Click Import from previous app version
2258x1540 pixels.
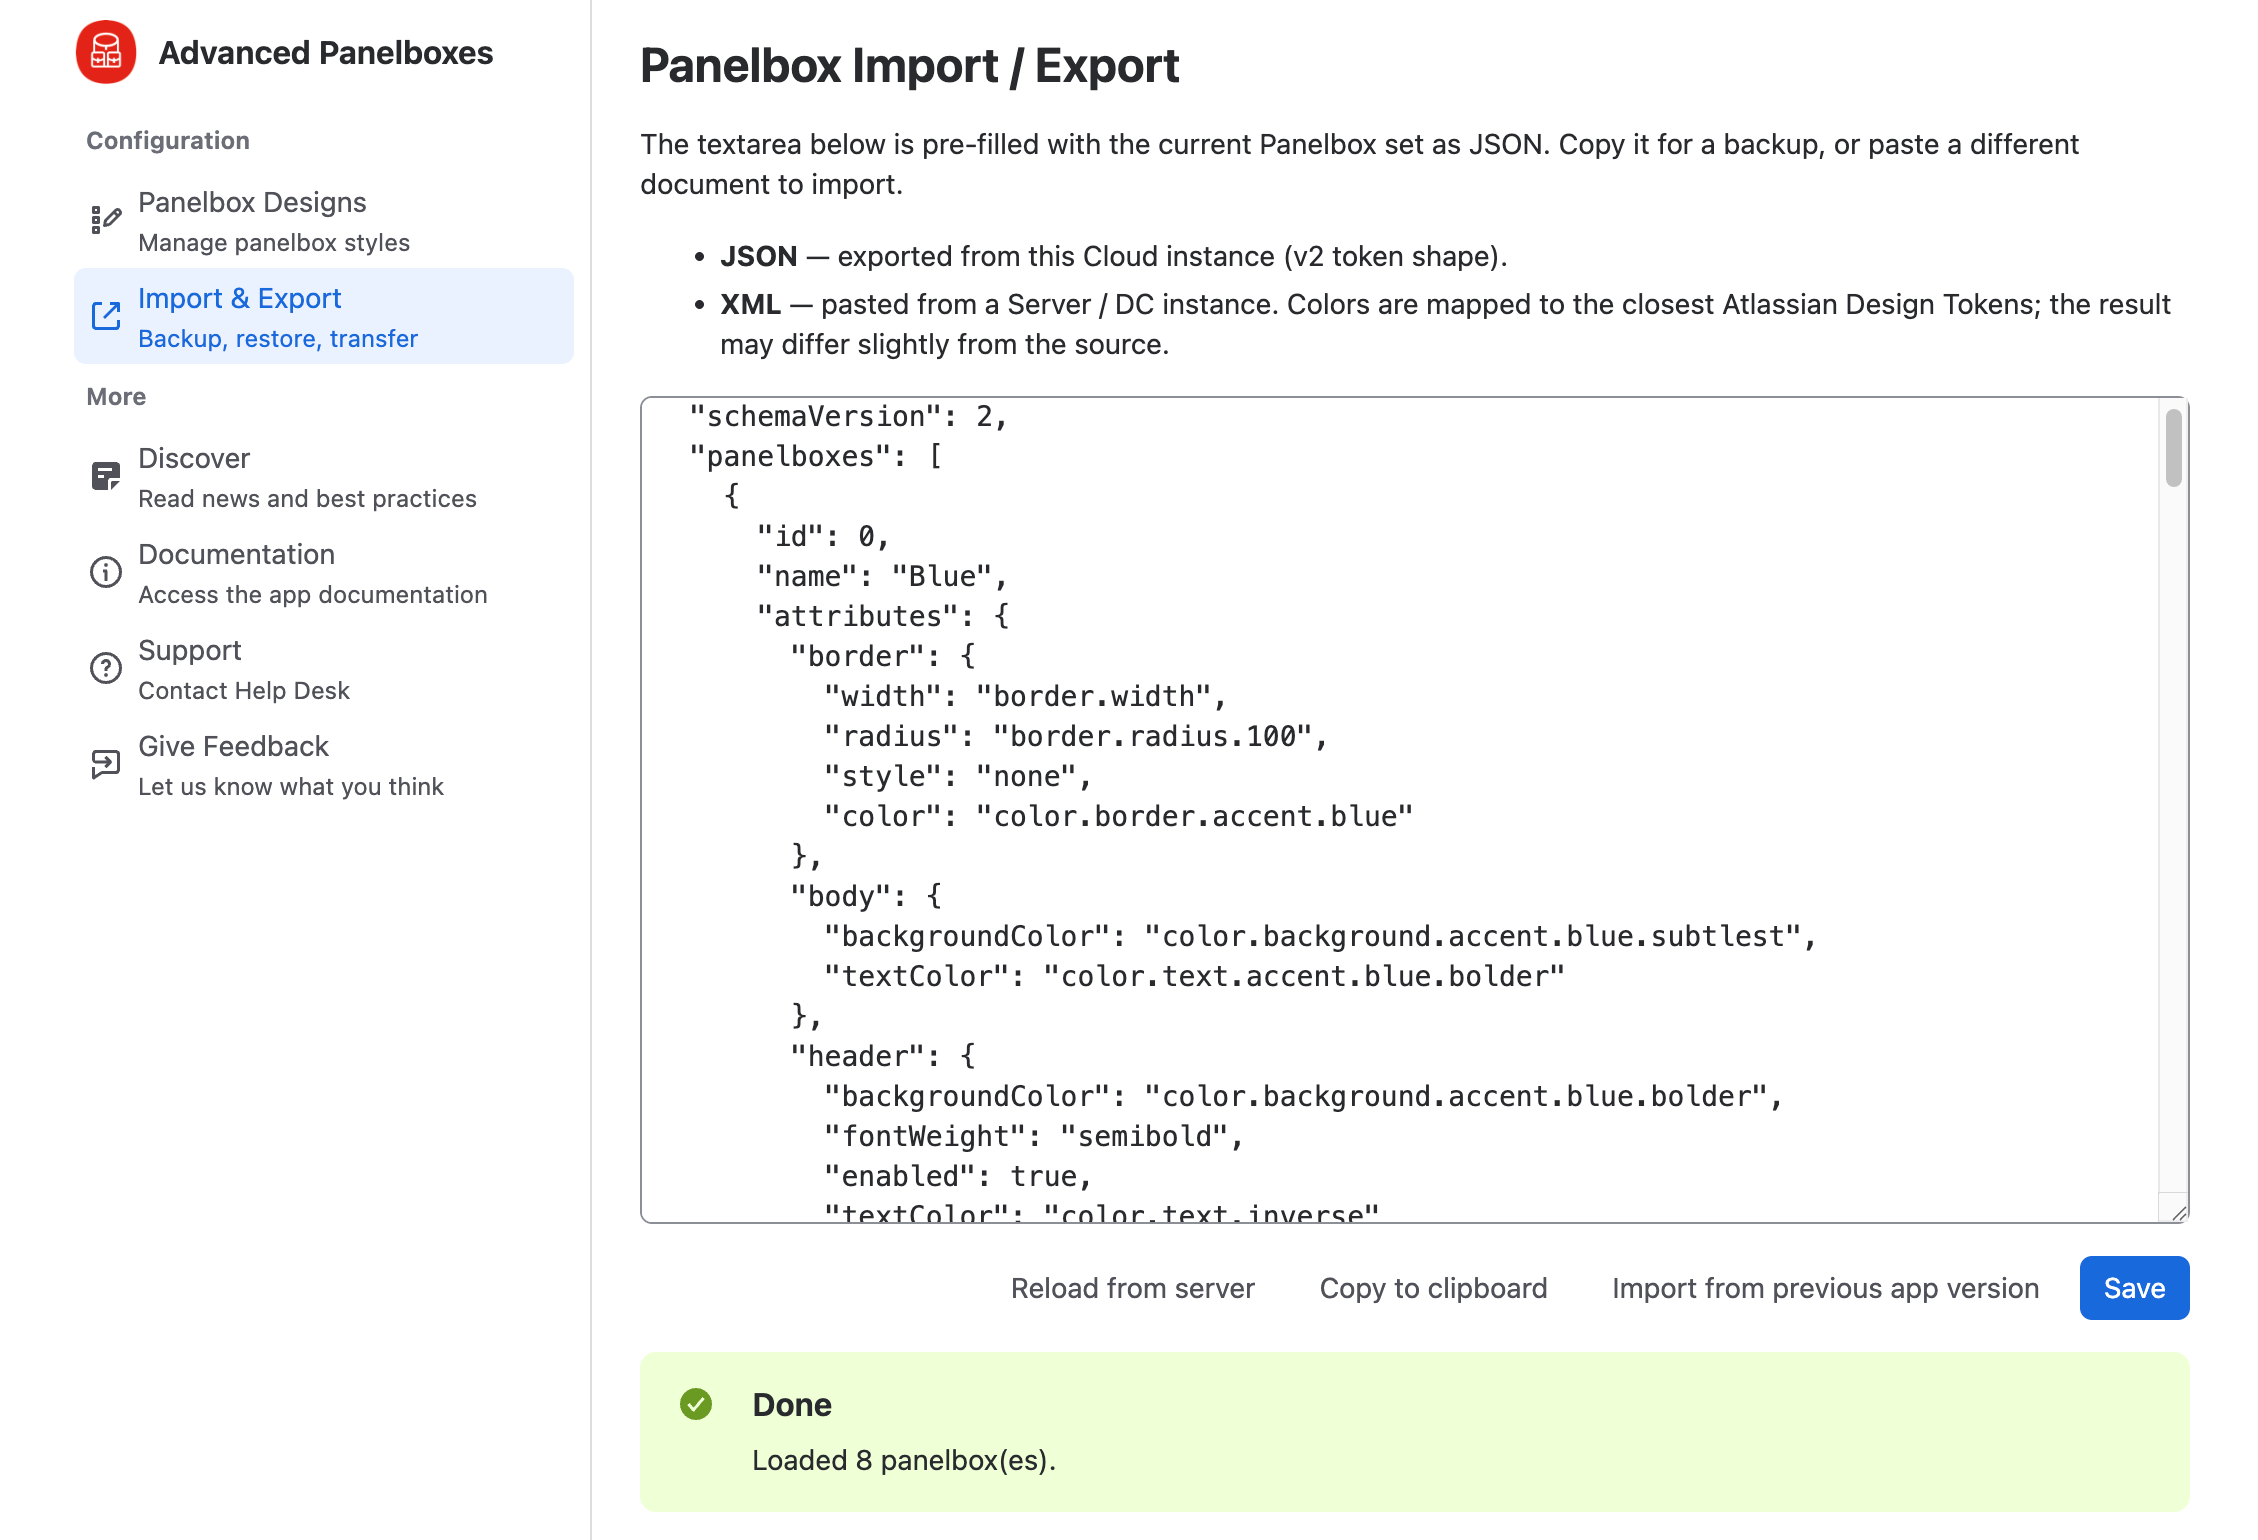[1825, 1288]
